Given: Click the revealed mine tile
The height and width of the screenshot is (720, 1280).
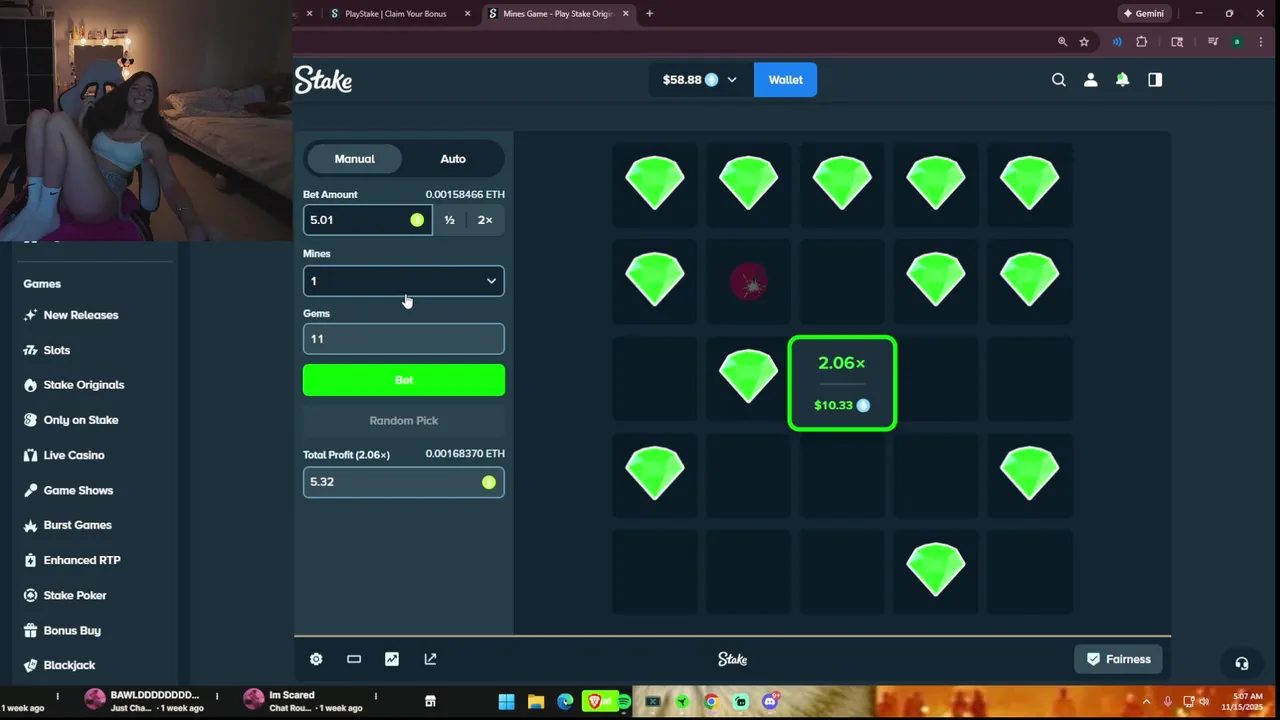Looking at the screenshot, I should point(749,283).
